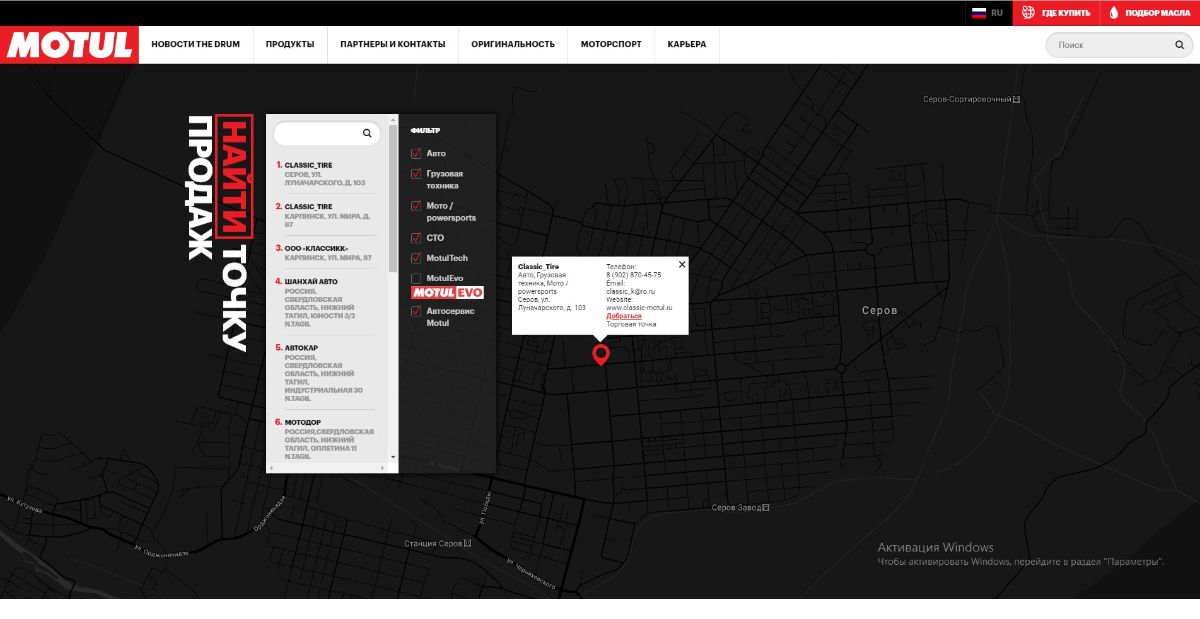Click the classic_k@ro.ru email in the popup
This screenshot has height=619, width=1200.
click(630, 291)
